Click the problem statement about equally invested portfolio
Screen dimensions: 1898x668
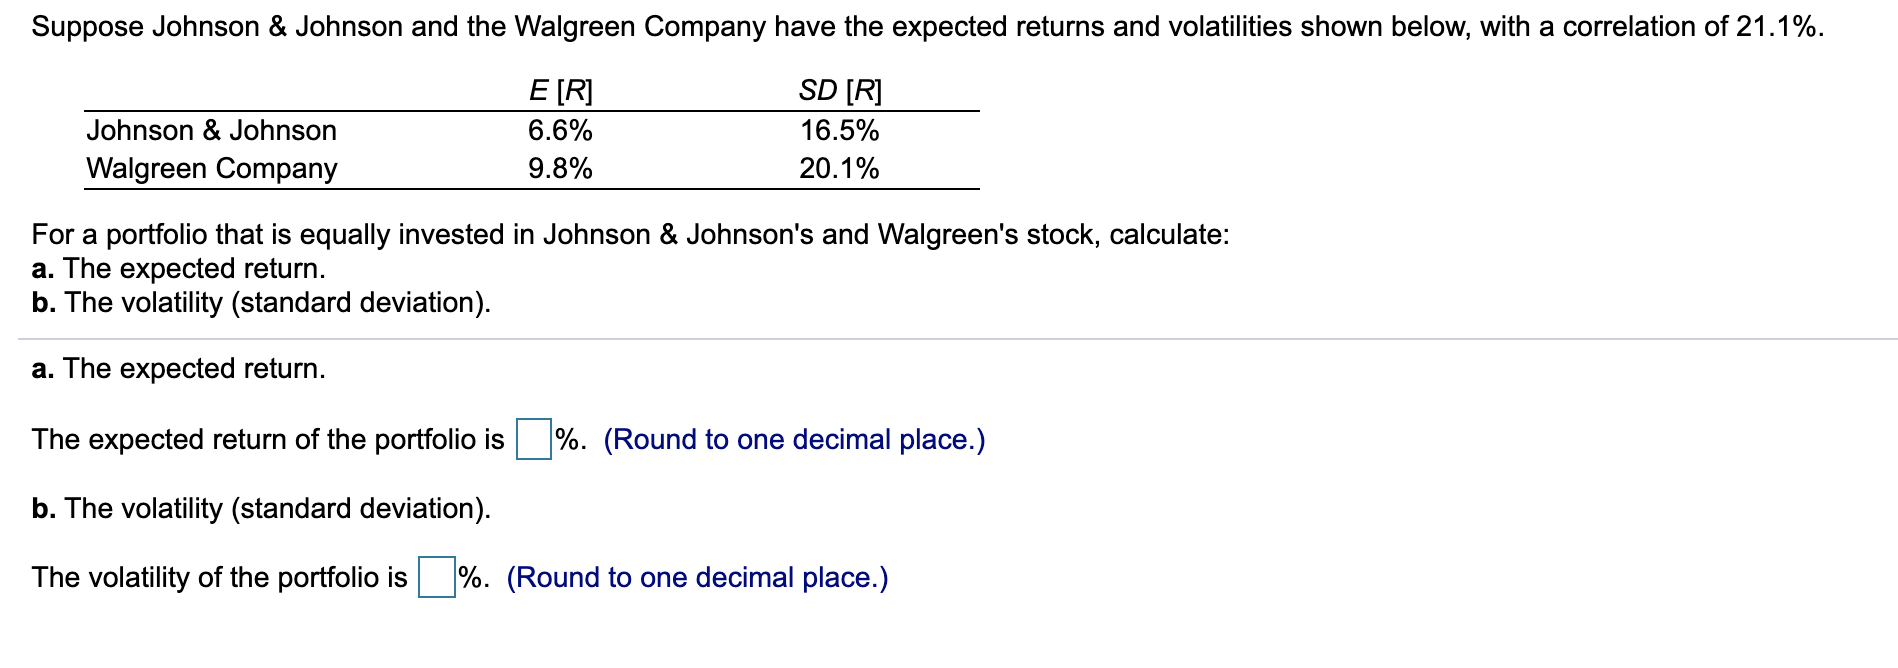point(630,235)
